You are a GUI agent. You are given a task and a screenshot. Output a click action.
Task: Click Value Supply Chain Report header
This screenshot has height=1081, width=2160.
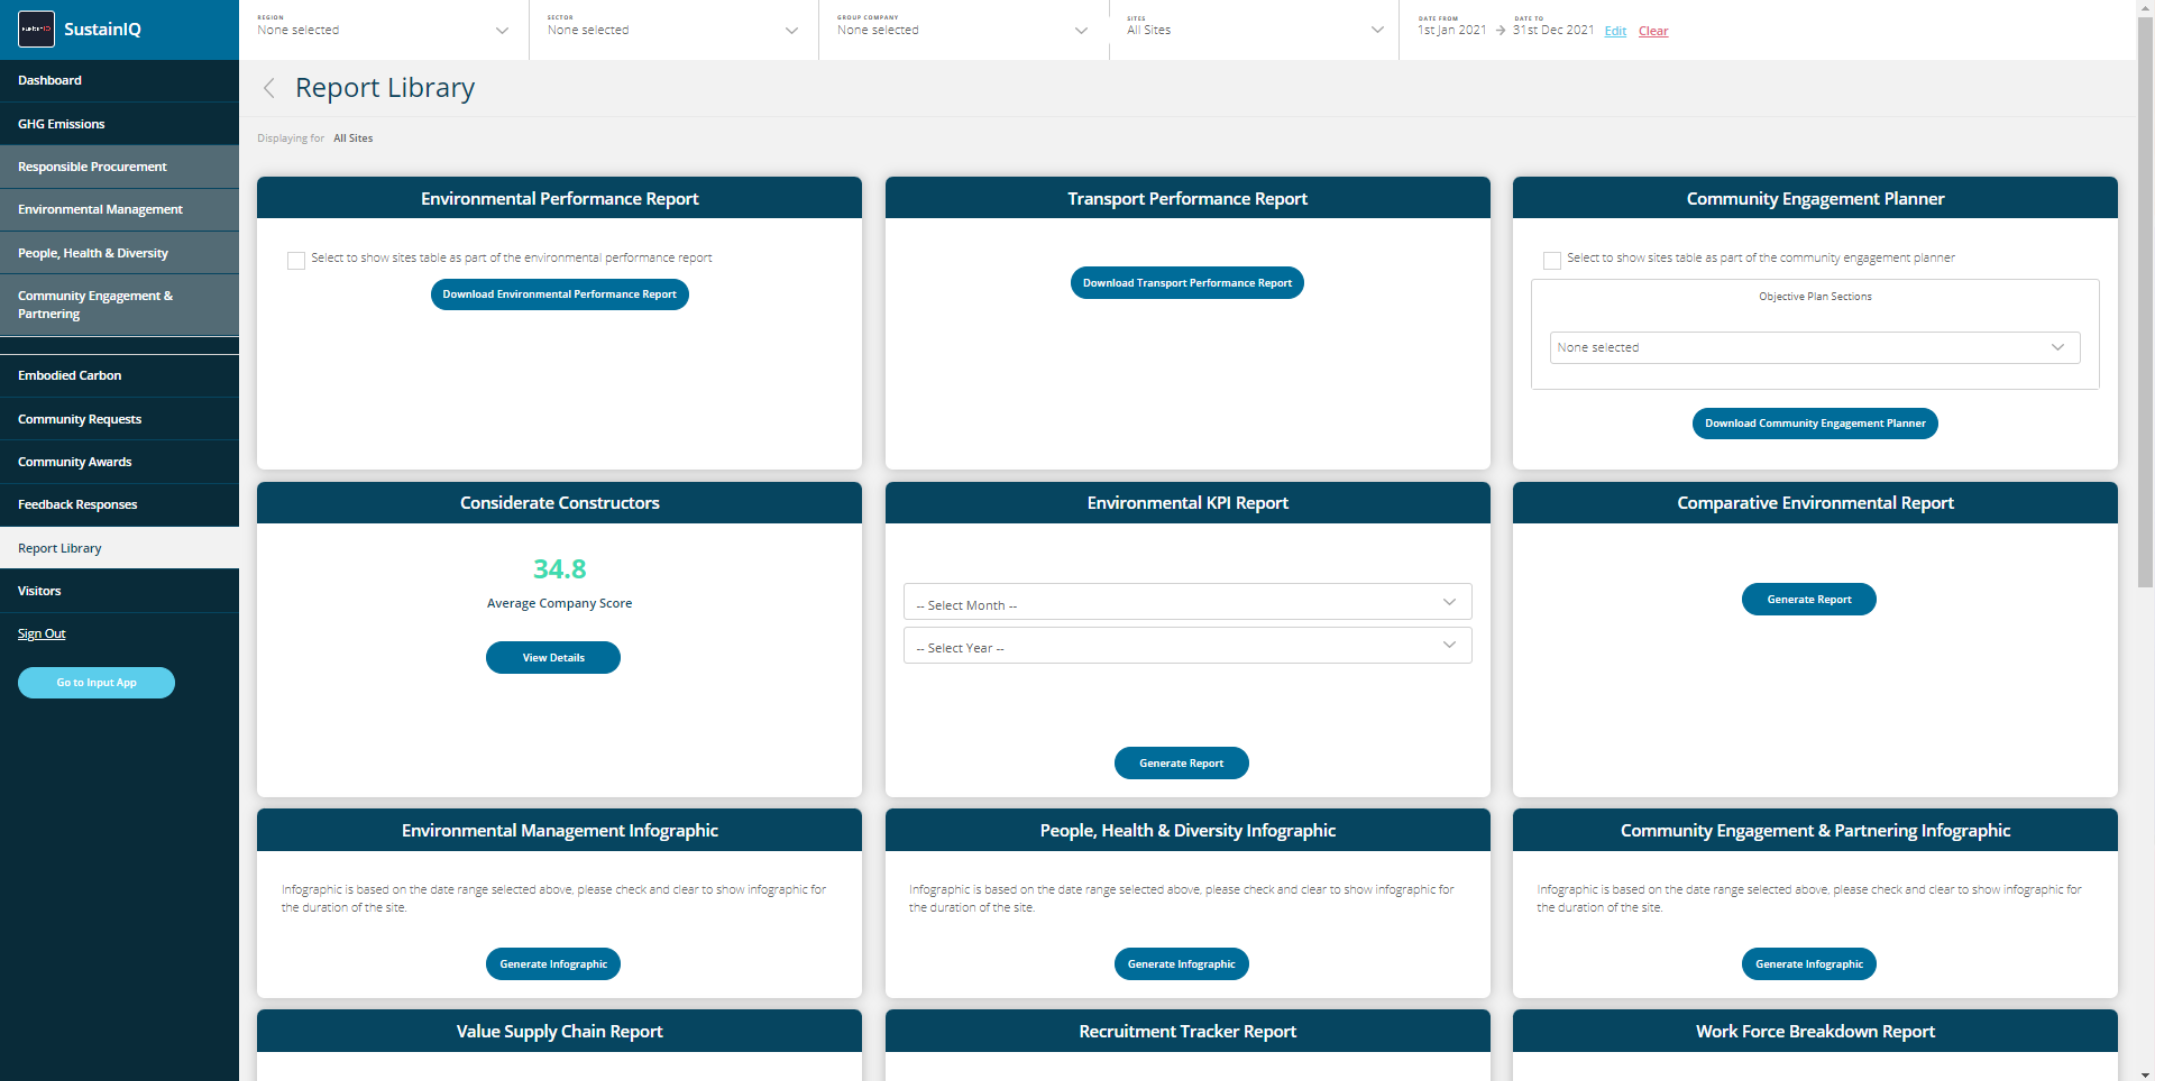coord(559,1031)
